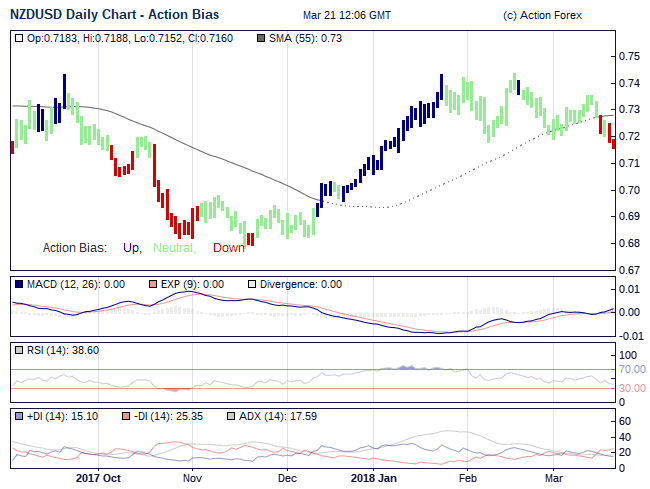
Task: Click the chart title 'NZDUSD Daily Chart - Action Bias'
Action: point(114,15)
